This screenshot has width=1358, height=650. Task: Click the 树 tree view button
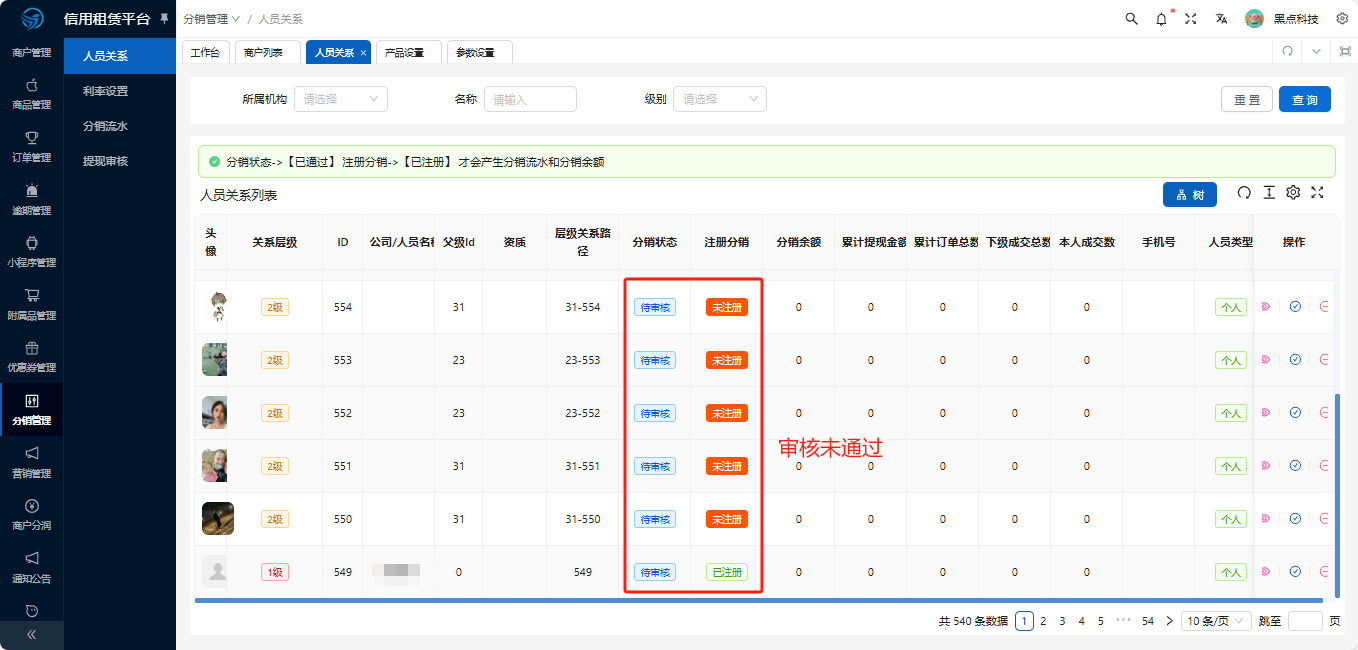tap(1190, 194)
